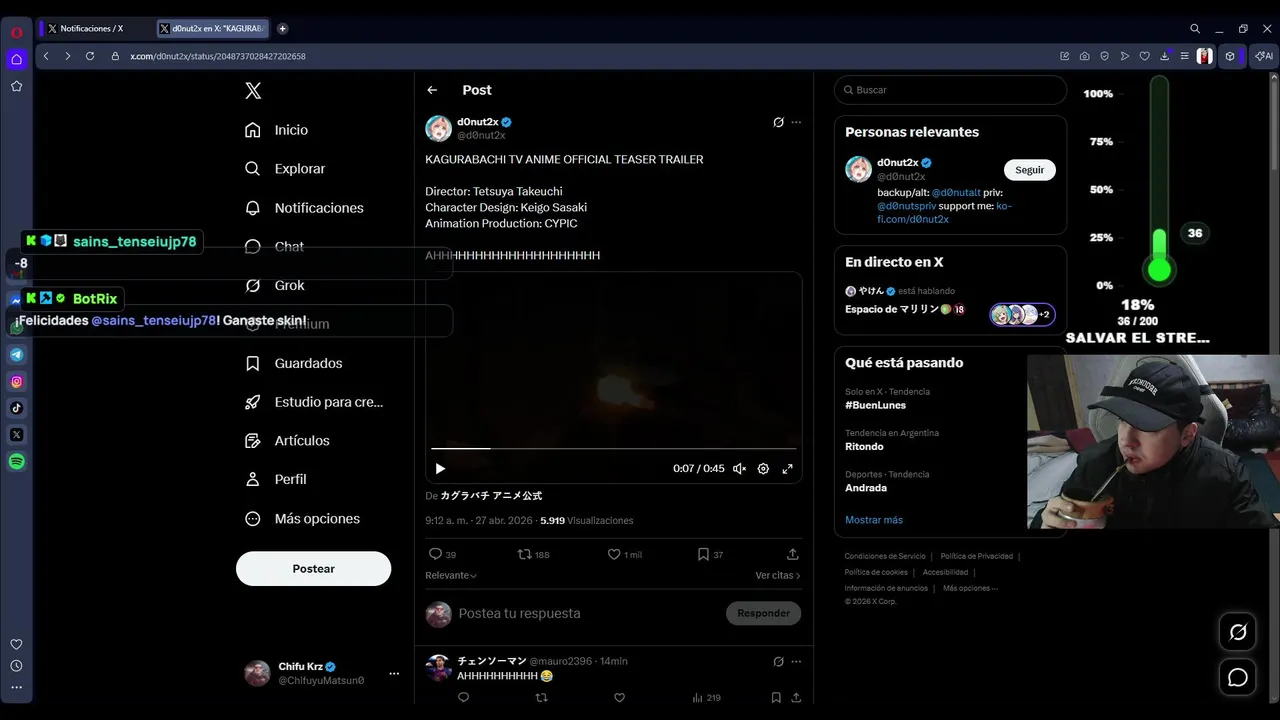Open the floating messages chat button
This screenshot has width=1280, height=720.
1238,677
